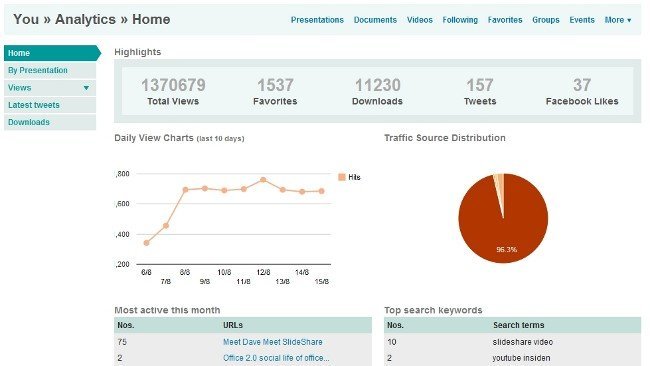Screen dimensions: 650x366
Task: Click the Hits legend color swatch
Action: [342, 177]
